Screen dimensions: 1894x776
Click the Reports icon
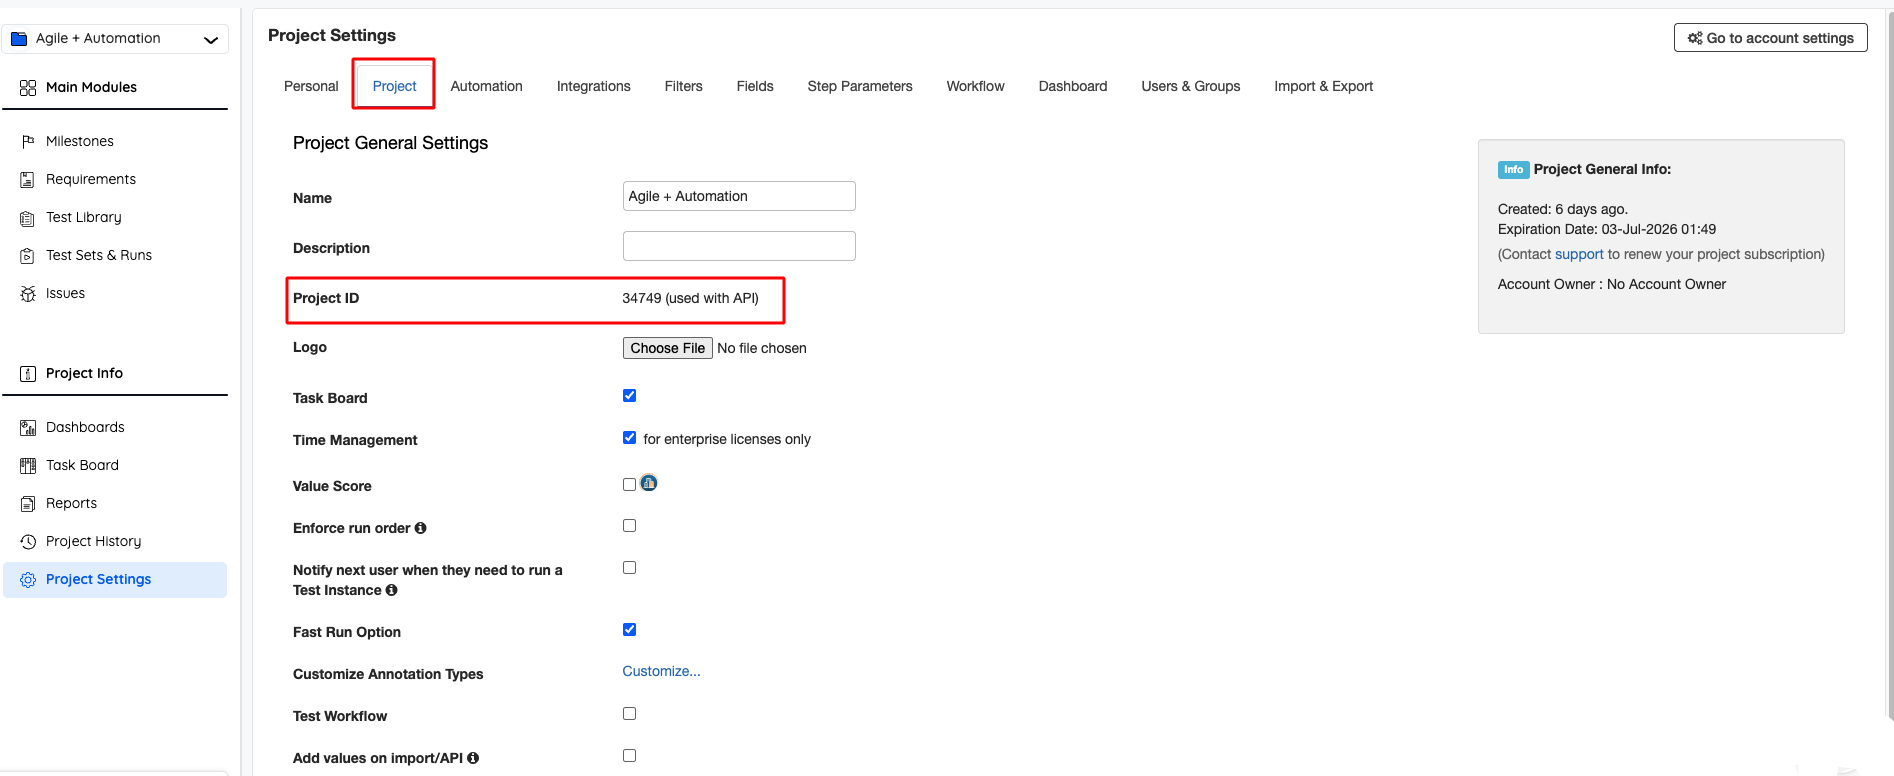click(x=28, y=504)
